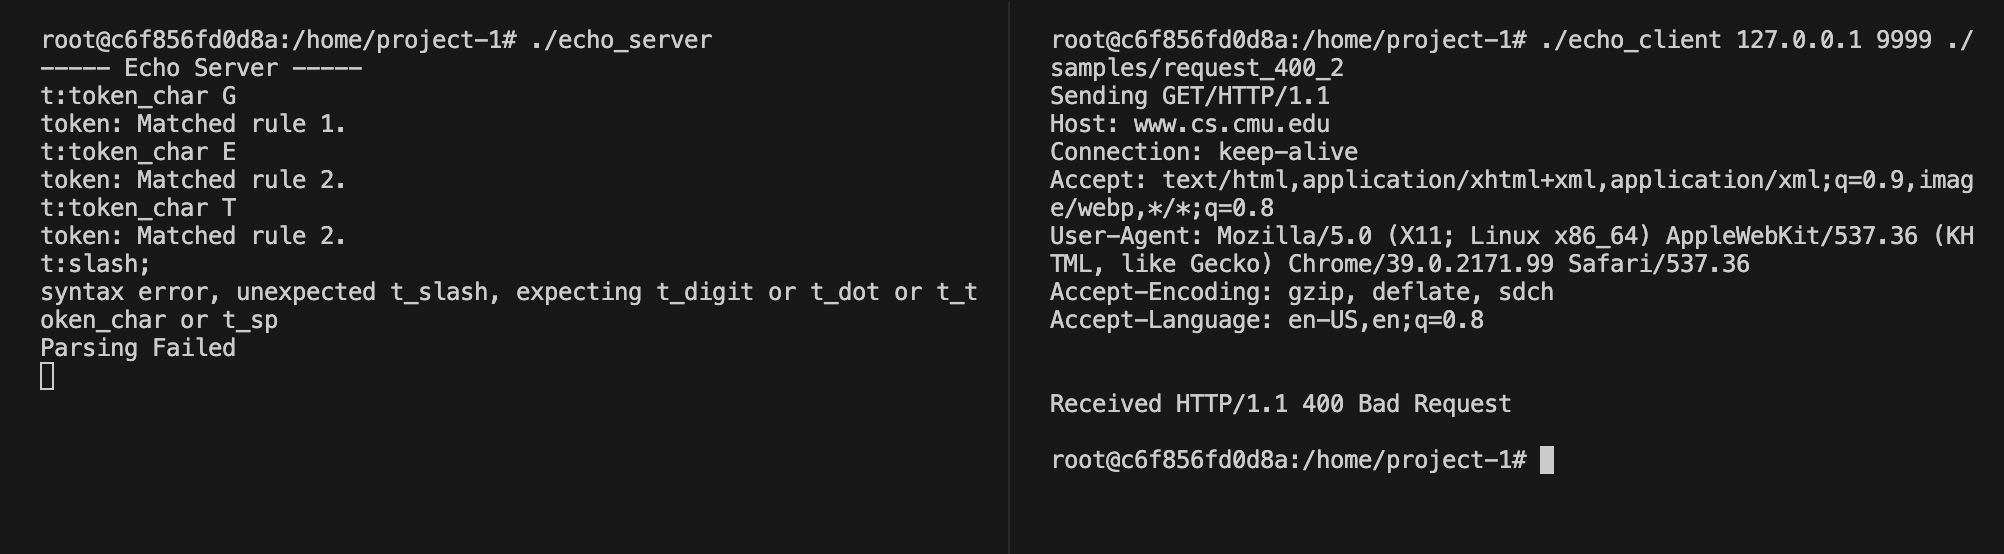Click the 'Sending GET/HTTP/1.1' line

[1190, 96]
